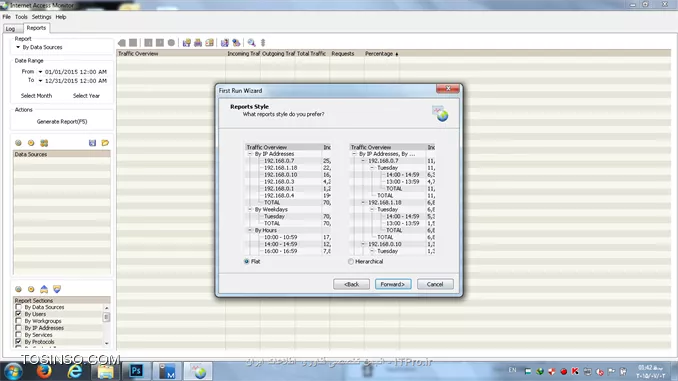Switch to the Reports tab
678x381 pixels.
pyautogui.click(x=36, y=28)
